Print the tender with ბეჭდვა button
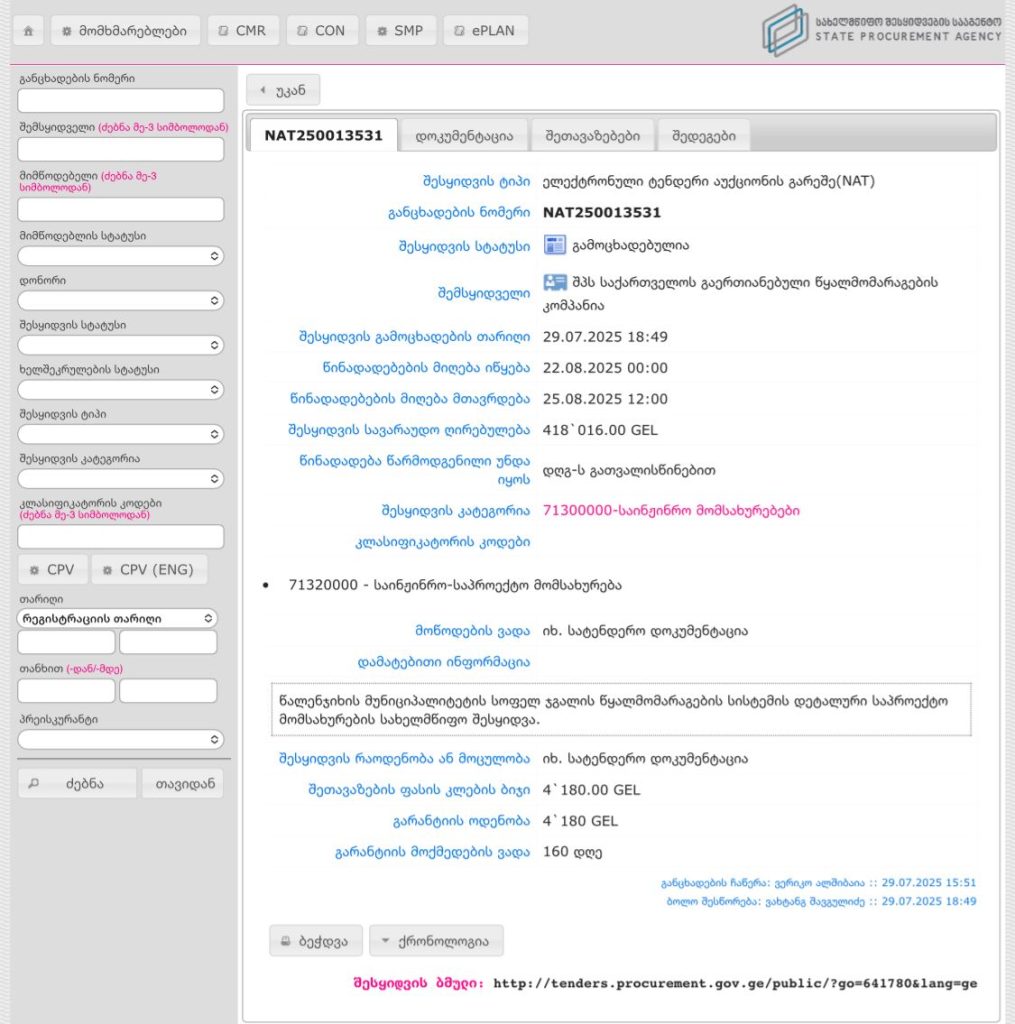The height and width of the screenshot is (1024, 1015). click(315, 941)
